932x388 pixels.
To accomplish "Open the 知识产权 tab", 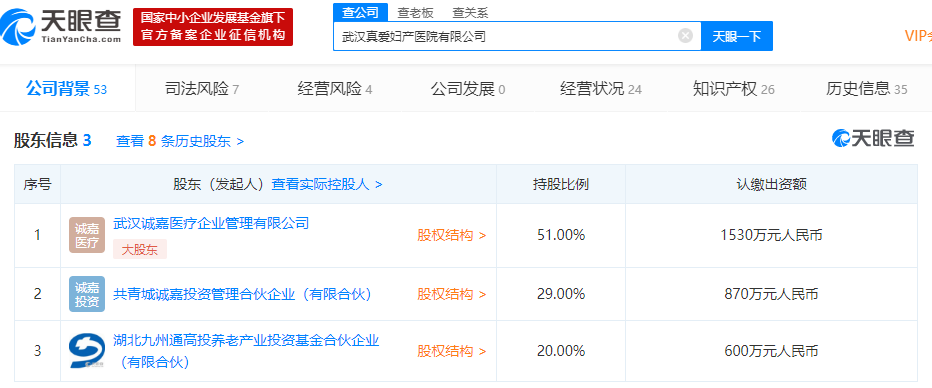I will [733, 89].
